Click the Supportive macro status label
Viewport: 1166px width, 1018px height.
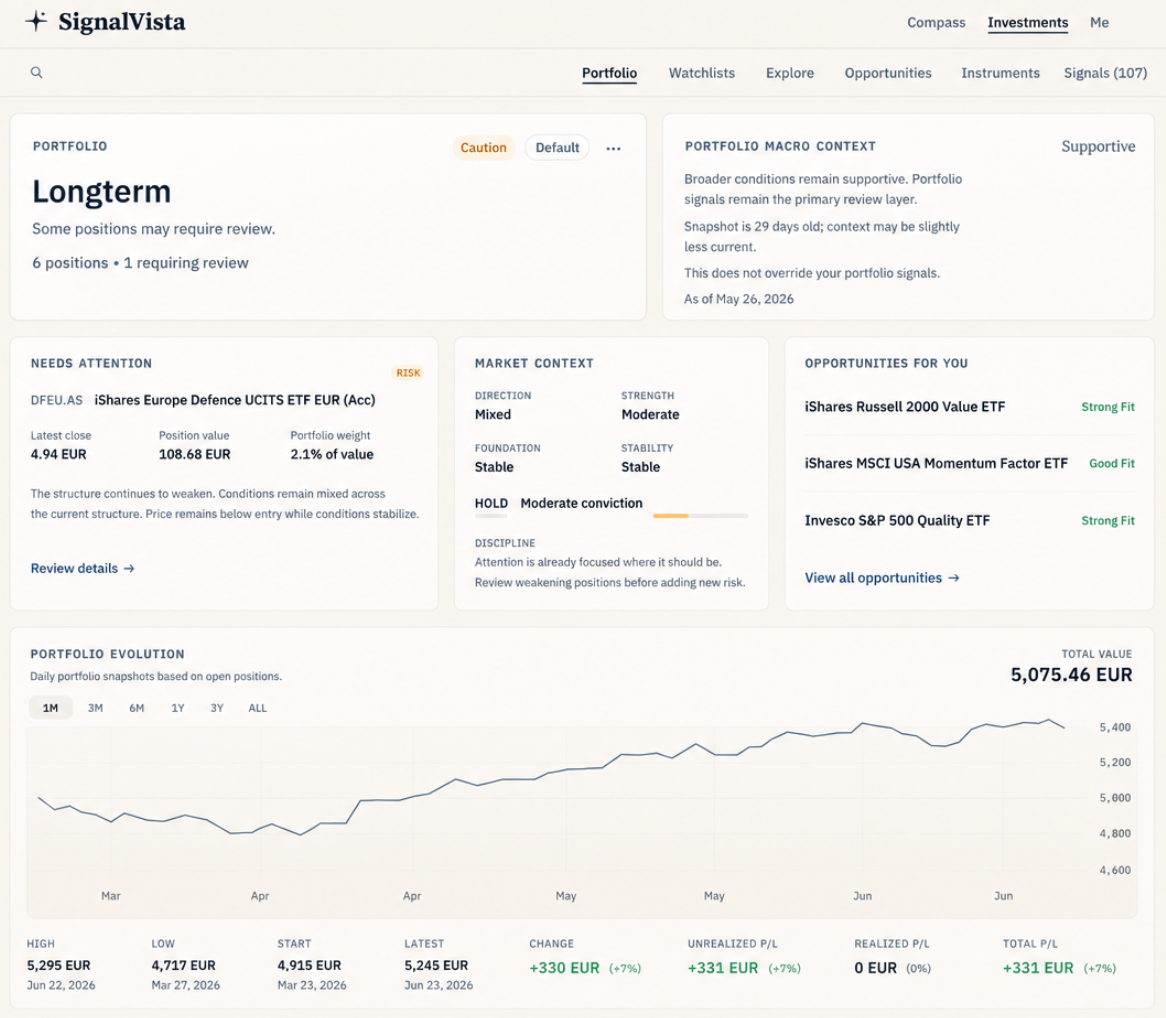pos(1098,146)
